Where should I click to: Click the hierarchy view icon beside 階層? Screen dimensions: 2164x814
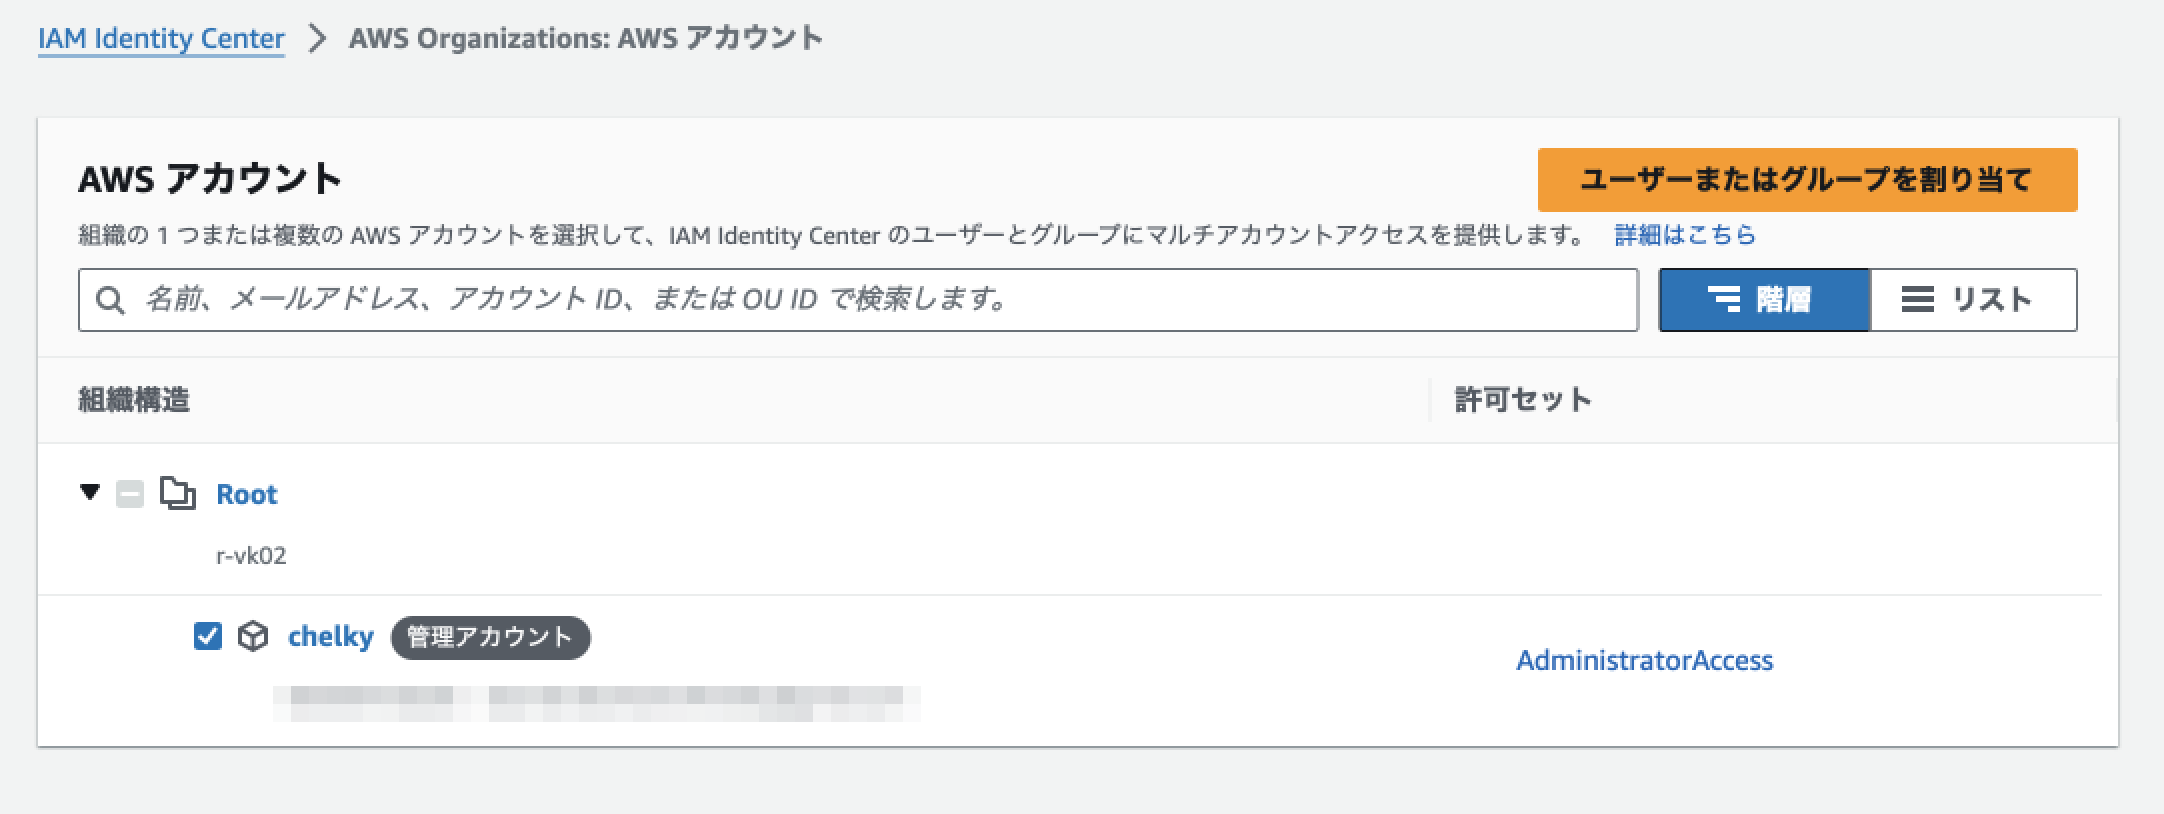pos(1726,299)
